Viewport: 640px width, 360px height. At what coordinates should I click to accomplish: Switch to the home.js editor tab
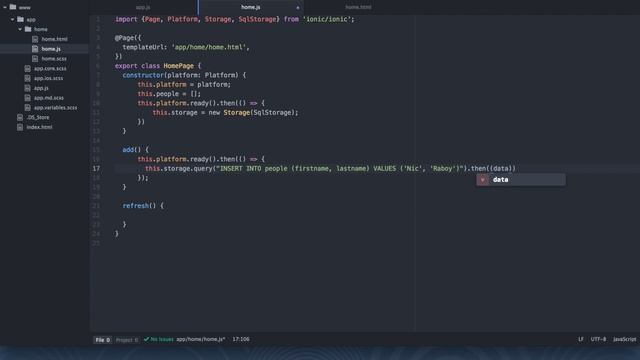point(251,7)
